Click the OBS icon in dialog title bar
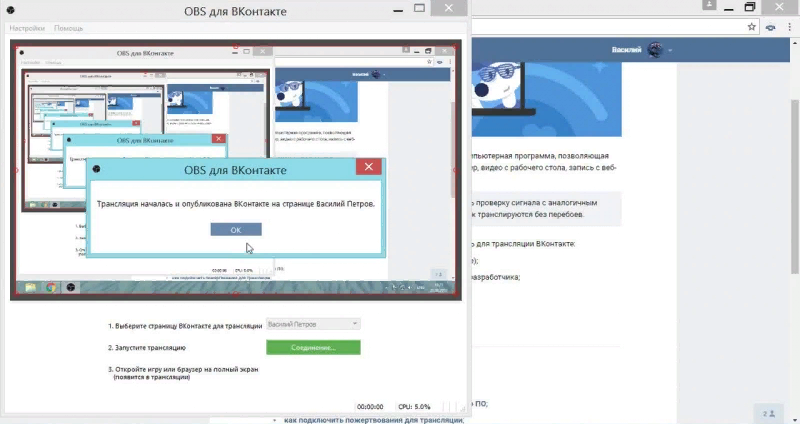800x424 pixels. click(x=96, y=169)
